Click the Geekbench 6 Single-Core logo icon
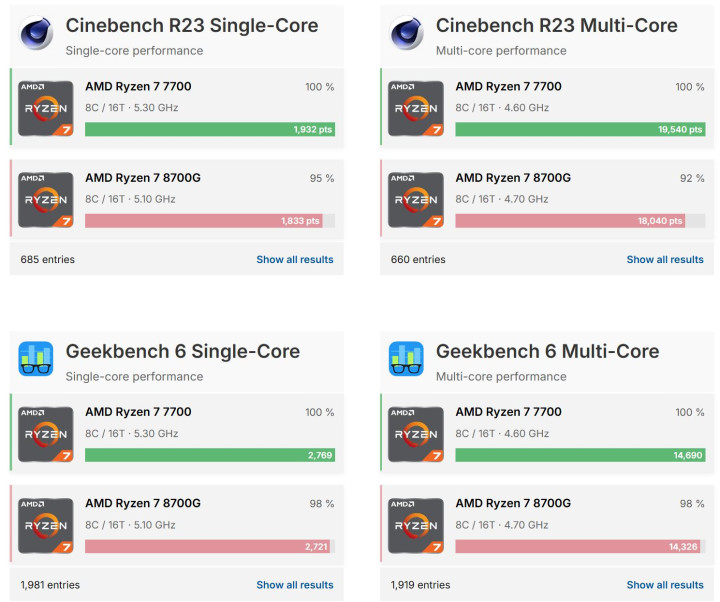This screenshot has width=720, height=602. [37, 360]
